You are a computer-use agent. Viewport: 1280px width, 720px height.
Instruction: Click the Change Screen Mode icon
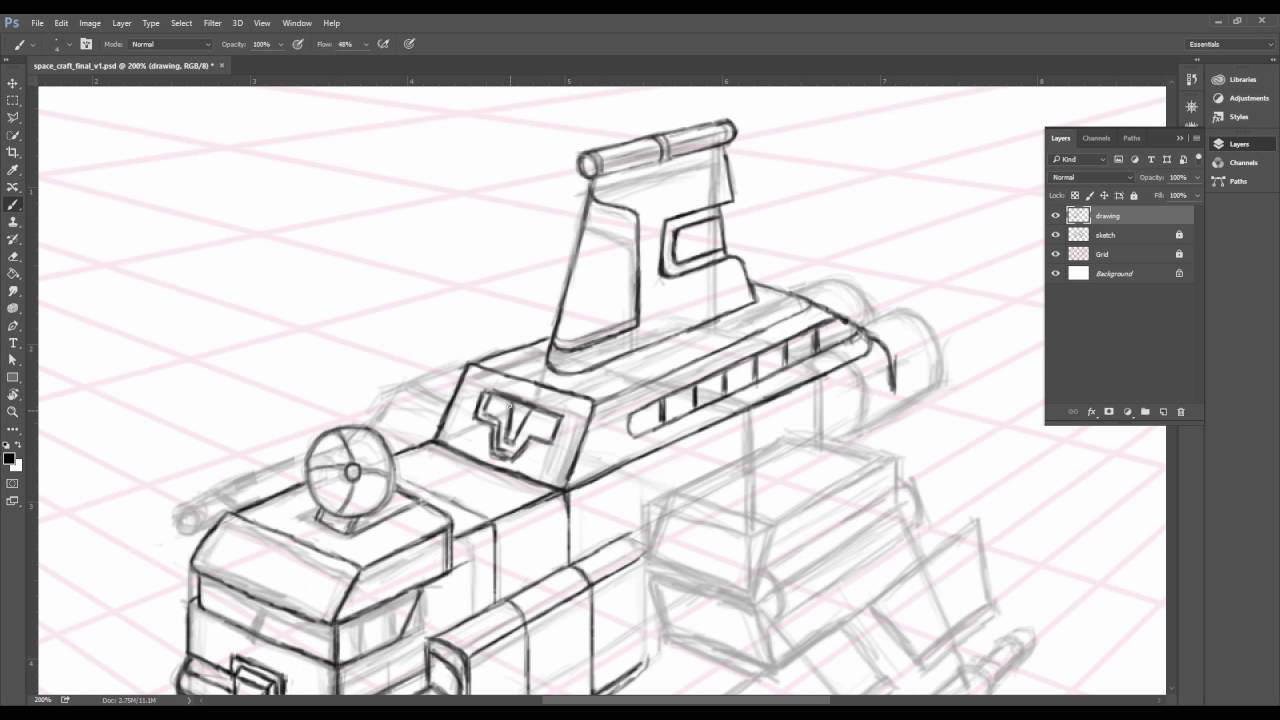point(13,501)
